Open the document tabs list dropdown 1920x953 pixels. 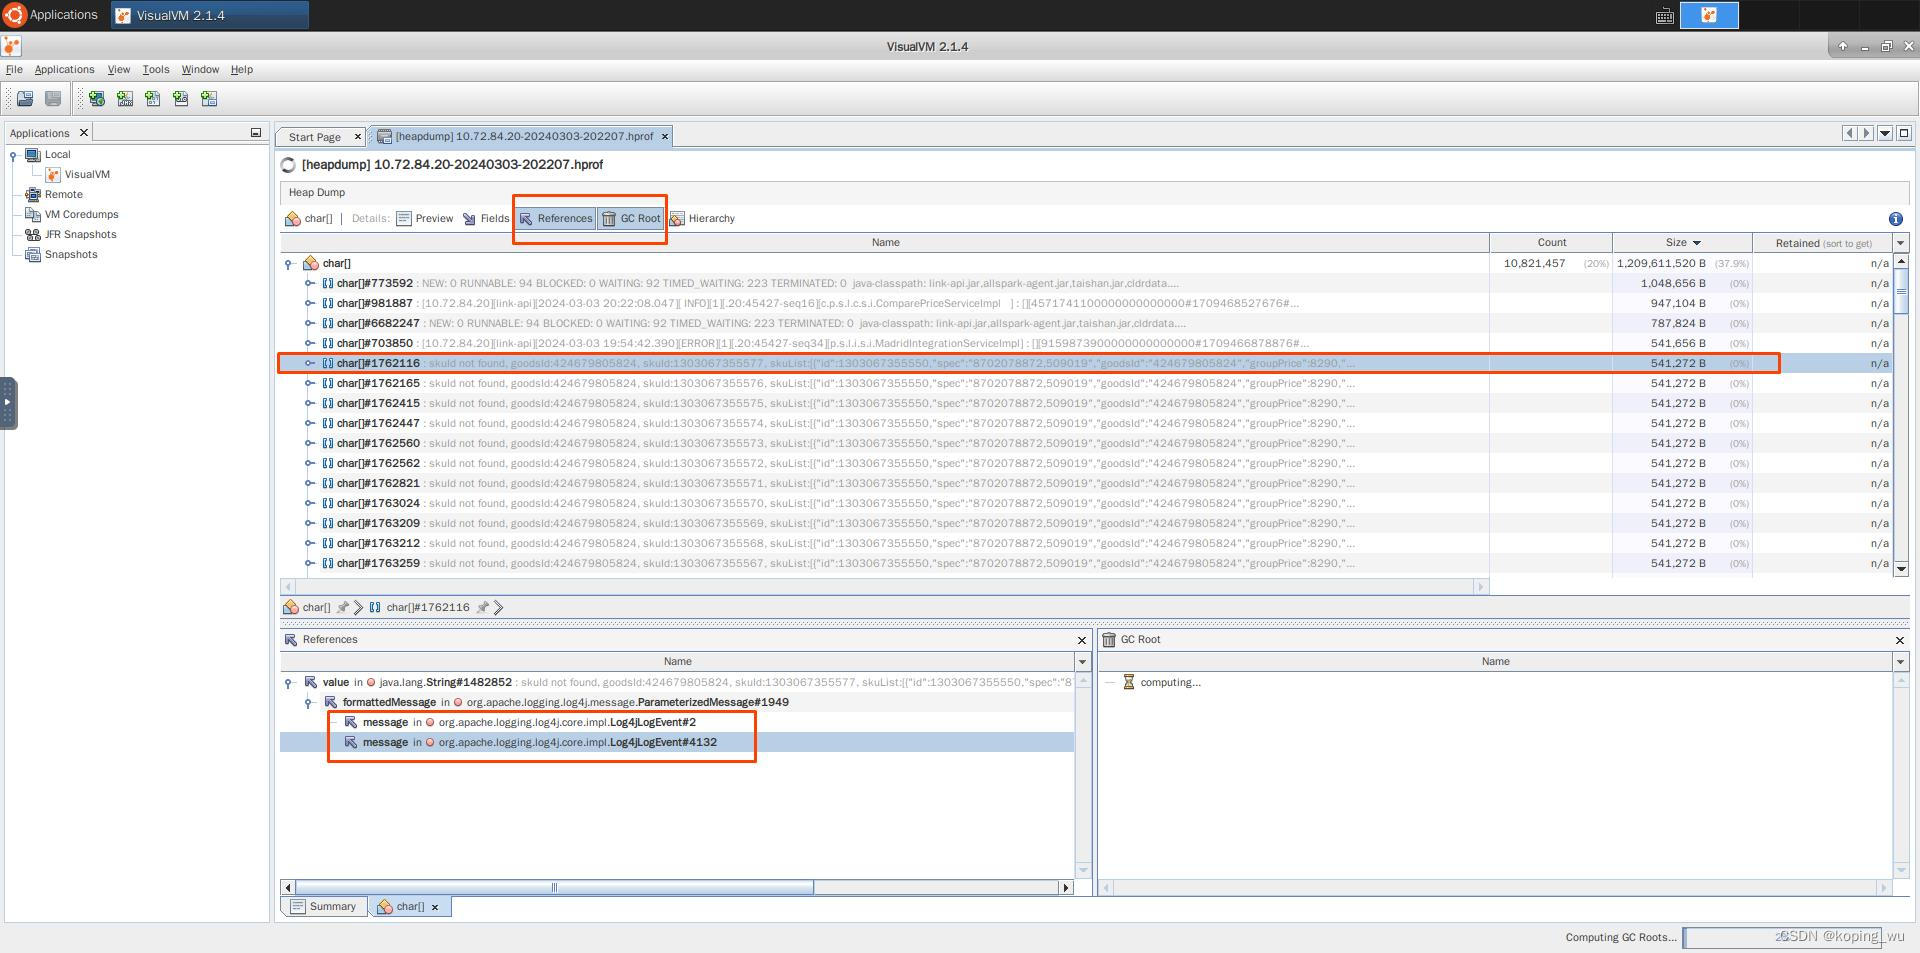pyautogui.click(x=1885, y=133)
